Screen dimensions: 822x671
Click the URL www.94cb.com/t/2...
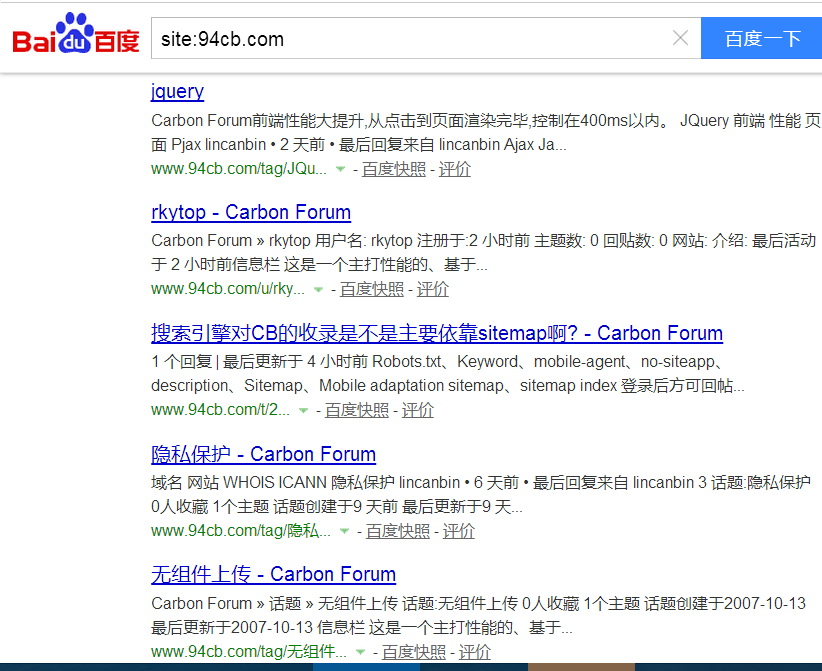220,410
